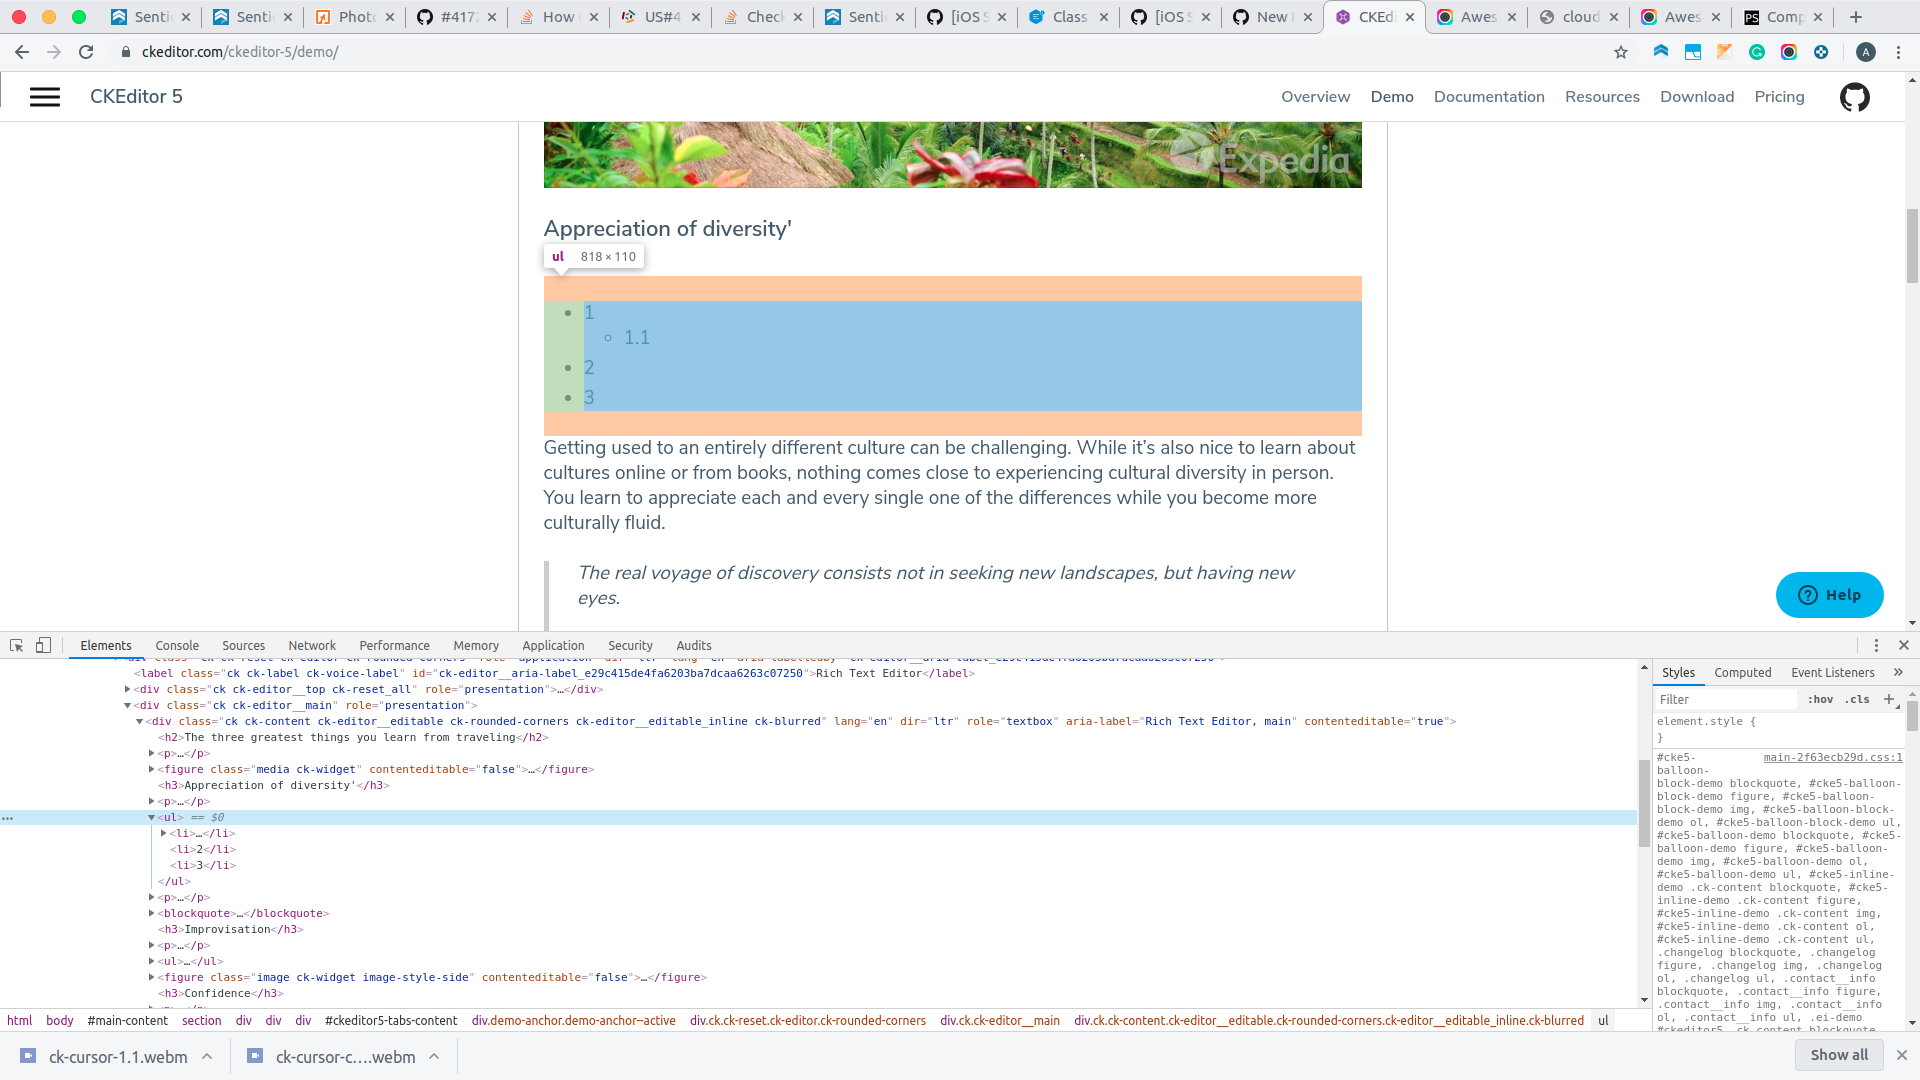1920x1080 pixels.
Task: Expand the blockquote node in the Elements tree
Action: pos(151,913)
